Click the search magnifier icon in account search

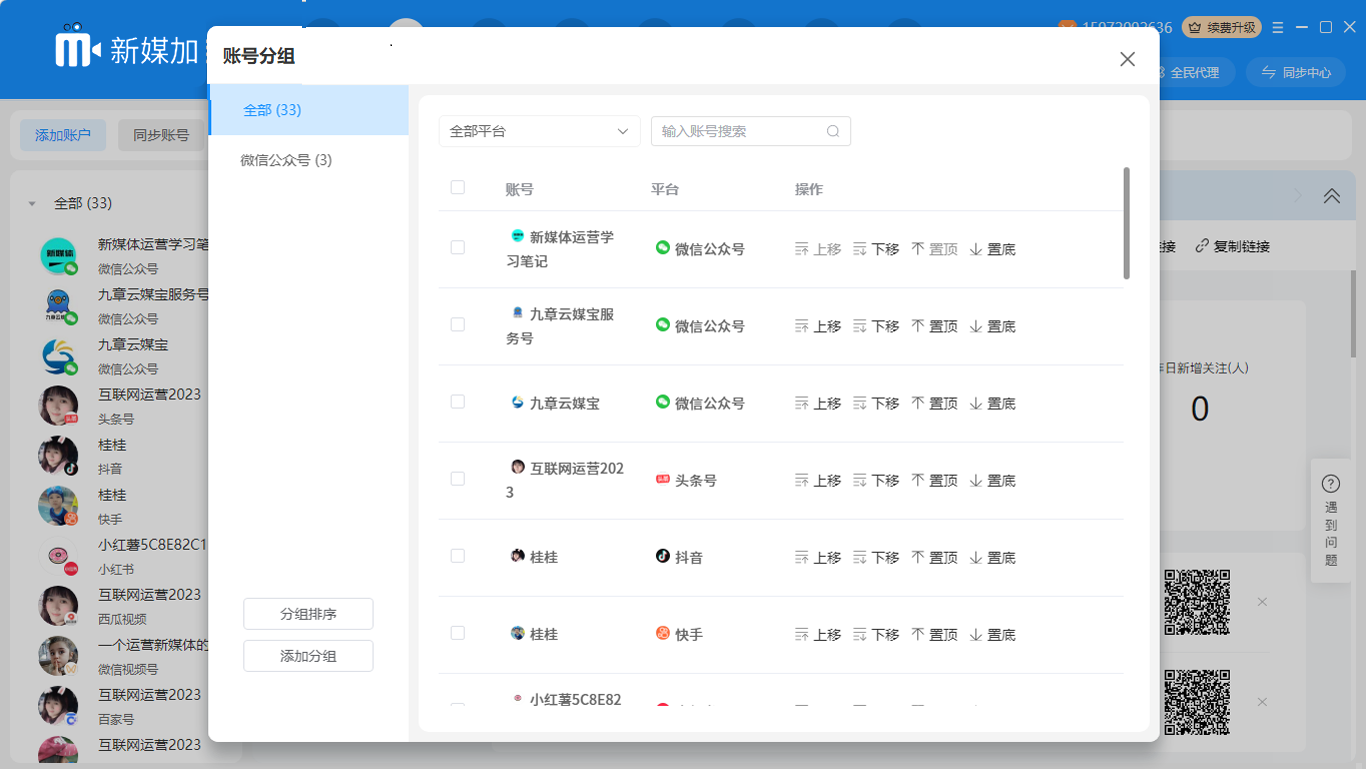(833, 131)
